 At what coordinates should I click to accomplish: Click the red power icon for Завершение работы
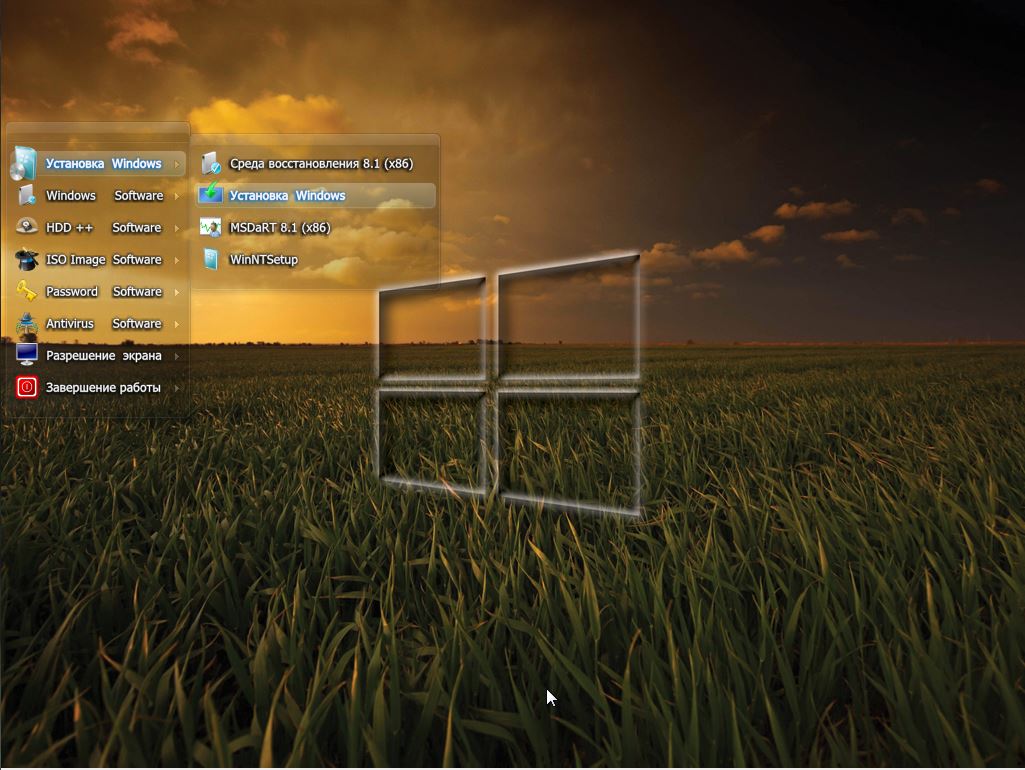(27, 387)
